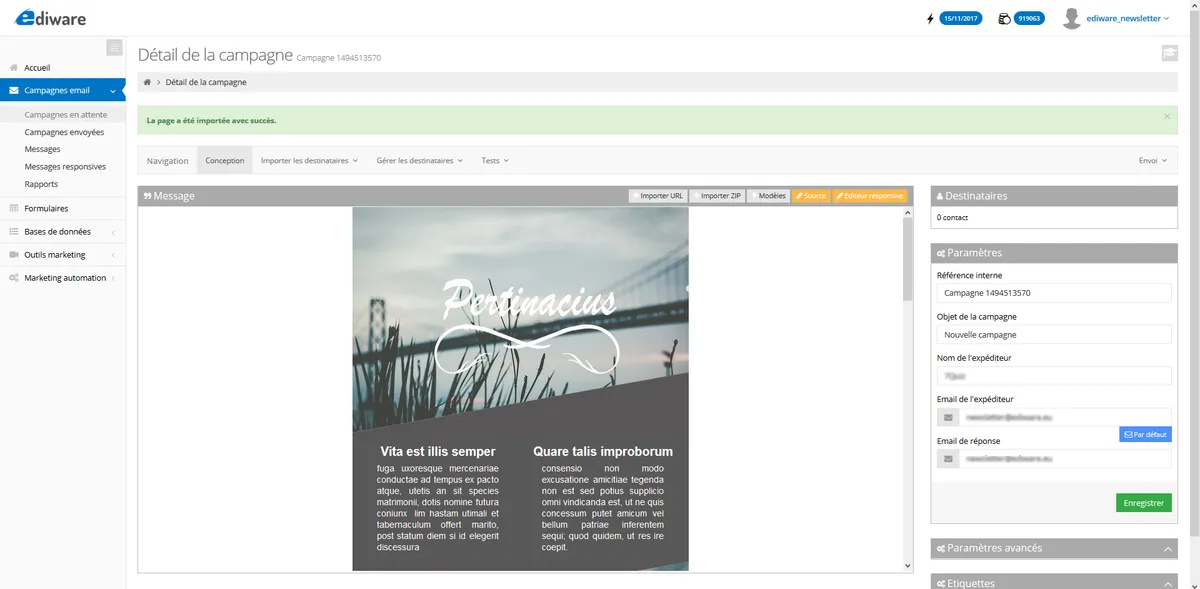Click the '0 contact' text
The image size is (1200, 589).
point(952,217)
